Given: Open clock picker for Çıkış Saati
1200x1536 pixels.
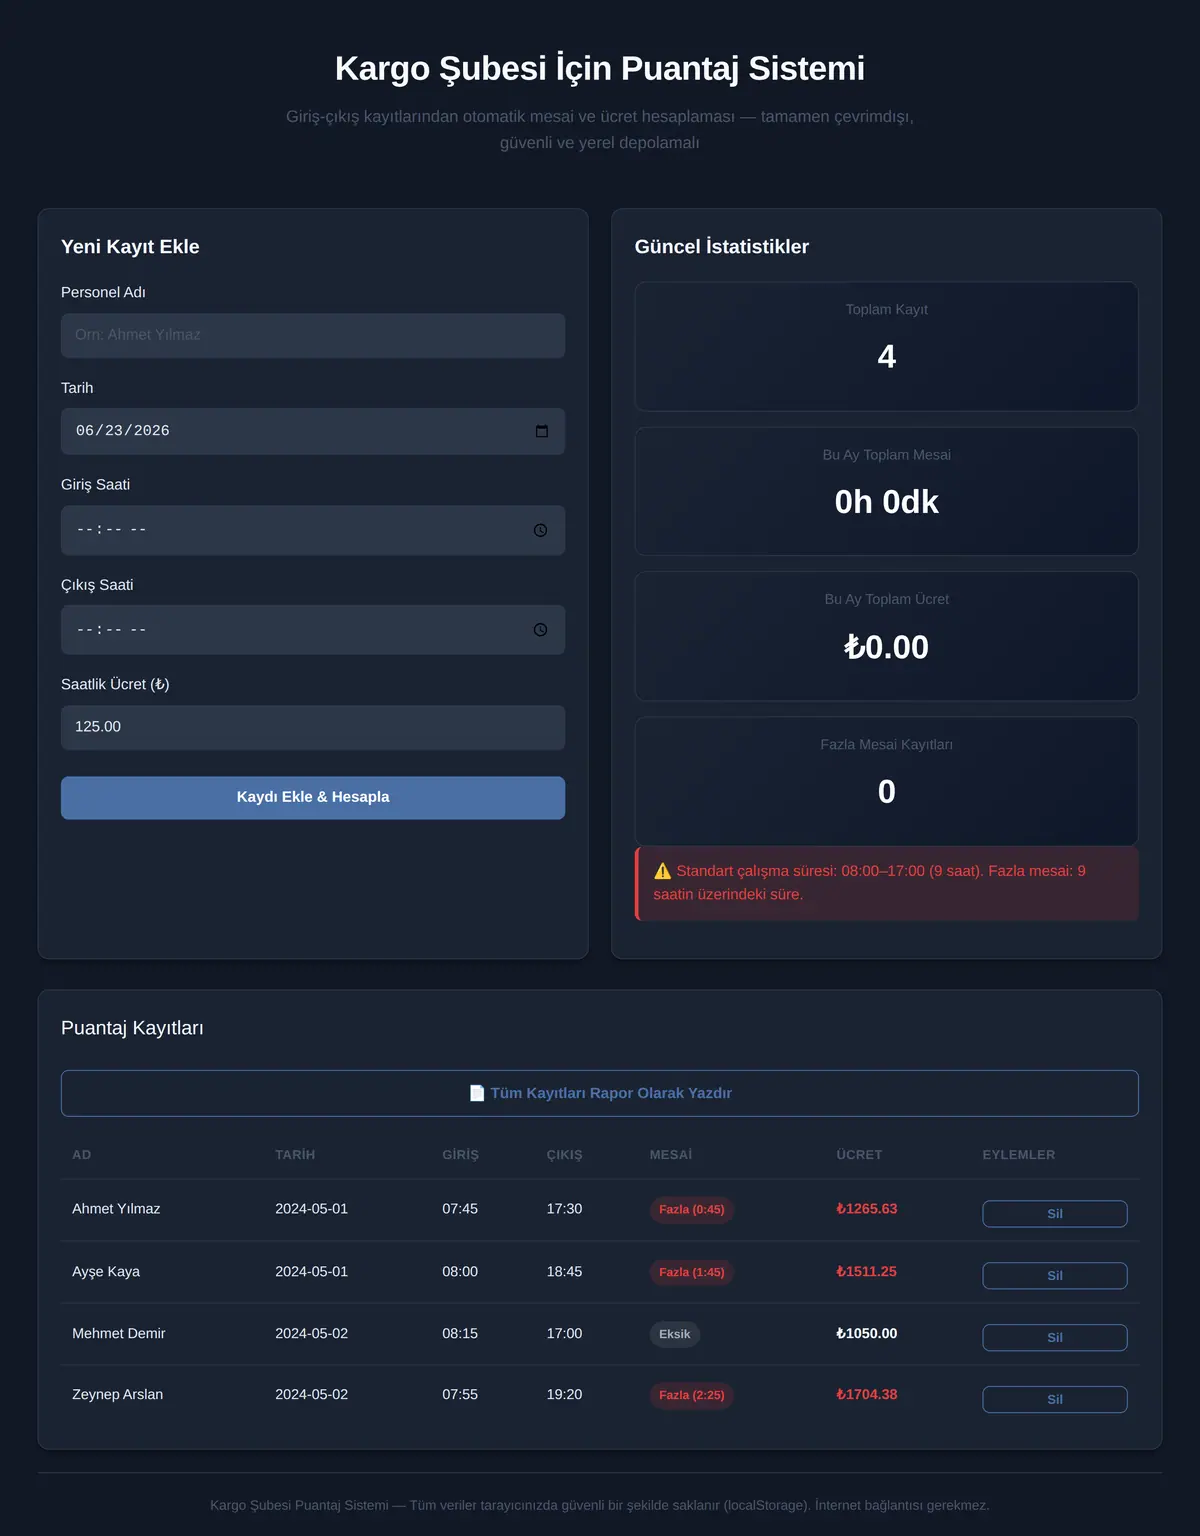Looking at the screenshot, I should pos(540,630).
